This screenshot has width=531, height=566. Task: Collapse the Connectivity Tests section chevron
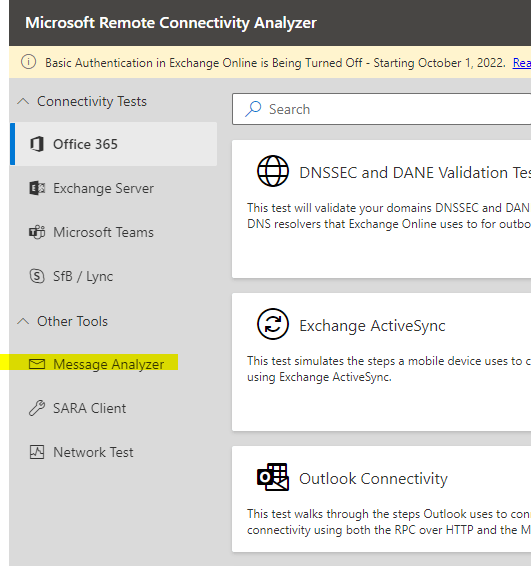pyautogui.click(x=23, y=101)
